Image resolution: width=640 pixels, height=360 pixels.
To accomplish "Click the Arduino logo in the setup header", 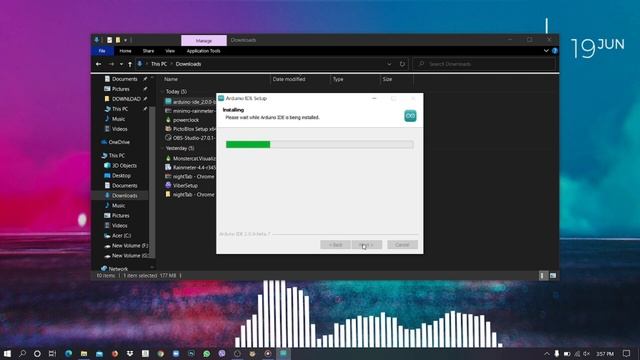I will [410, 116].
